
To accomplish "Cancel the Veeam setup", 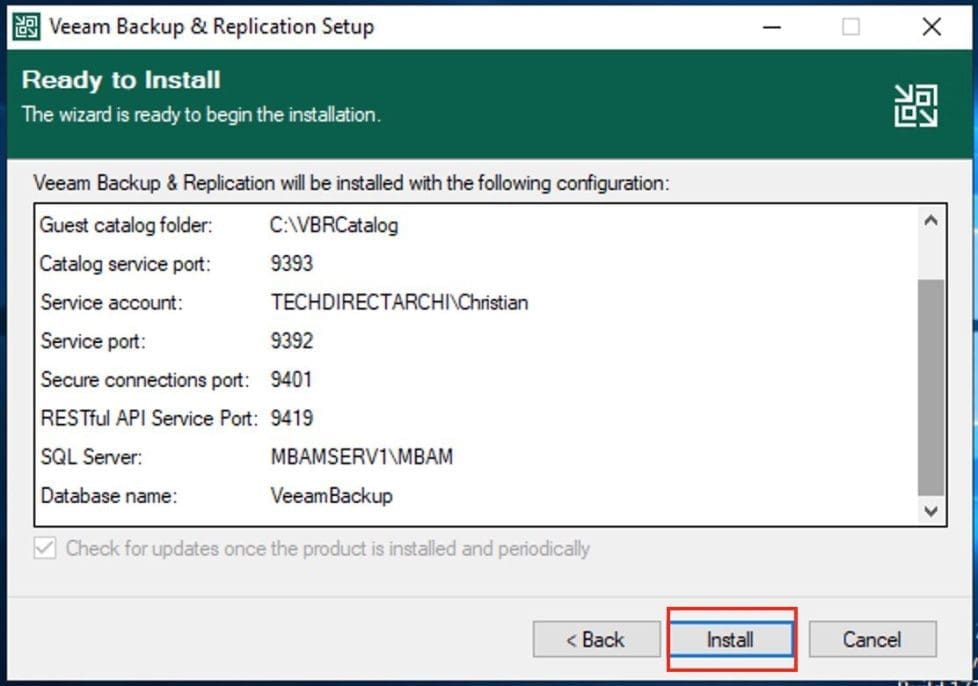I will (x=872, y=639).
